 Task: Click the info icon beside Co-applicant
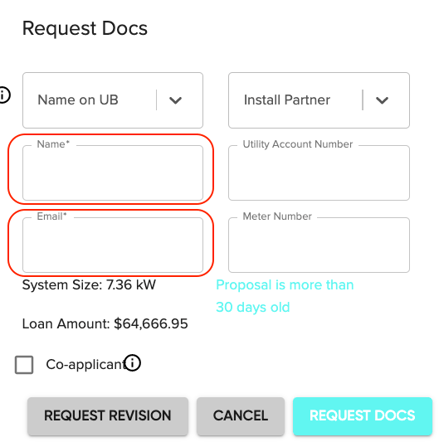[132, 363]
